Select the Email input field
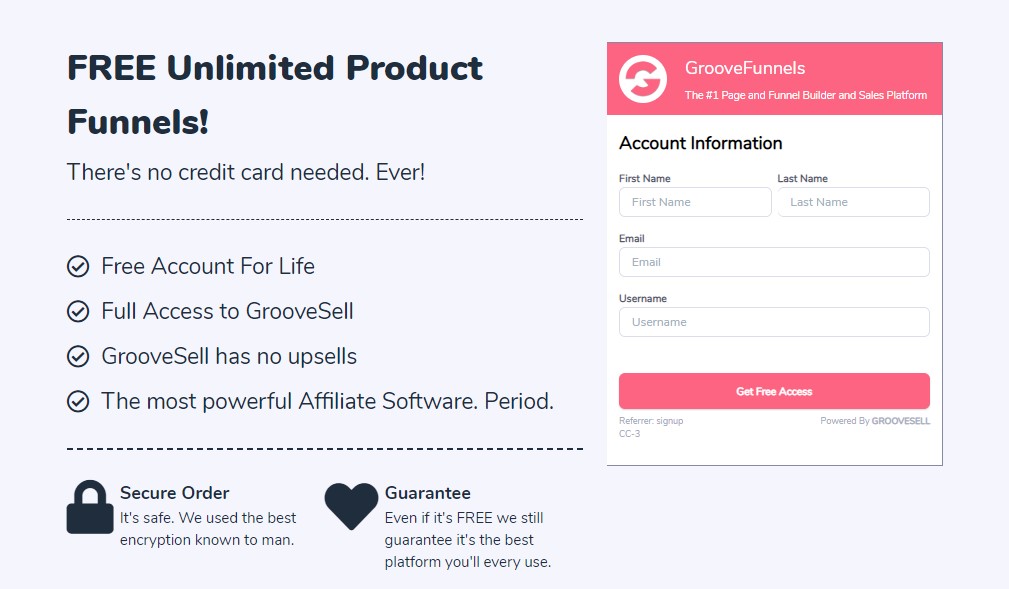 tap(774, 262)
